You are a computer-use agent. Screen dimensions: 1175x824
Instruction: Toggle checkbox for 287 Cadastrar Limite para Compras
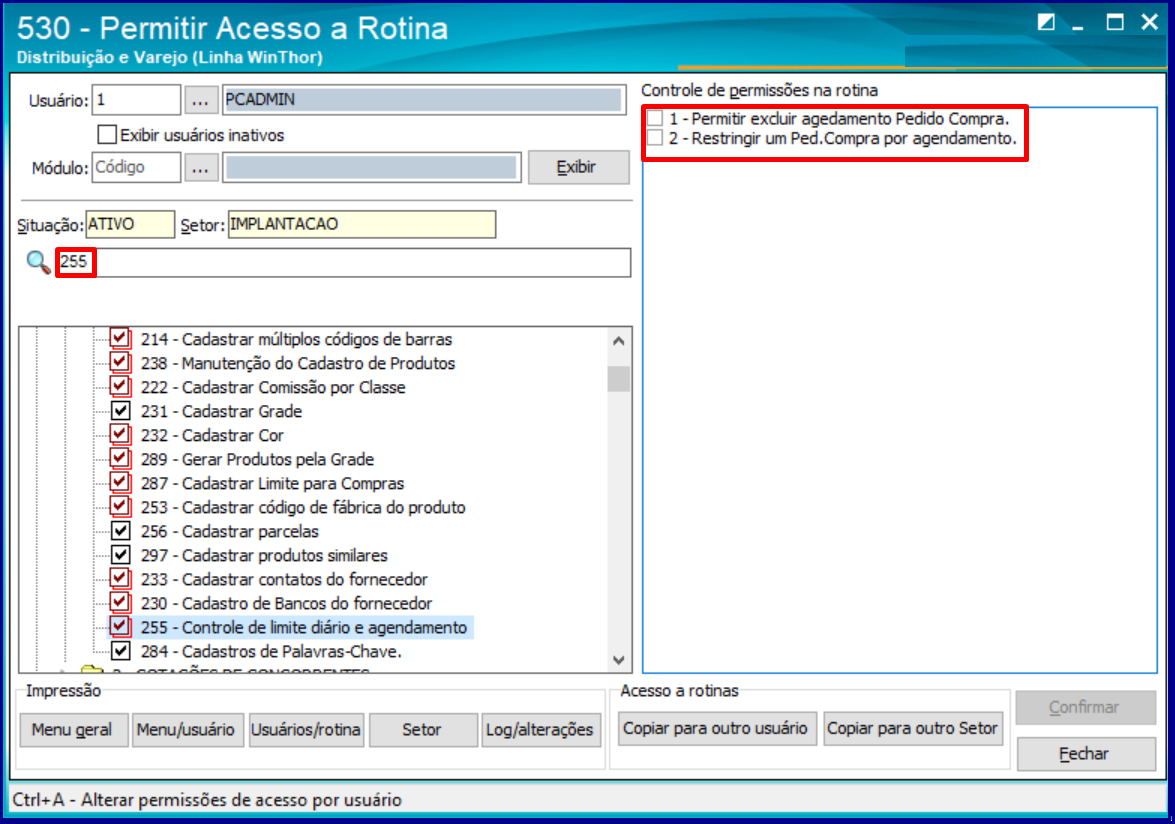coord(120,482)
